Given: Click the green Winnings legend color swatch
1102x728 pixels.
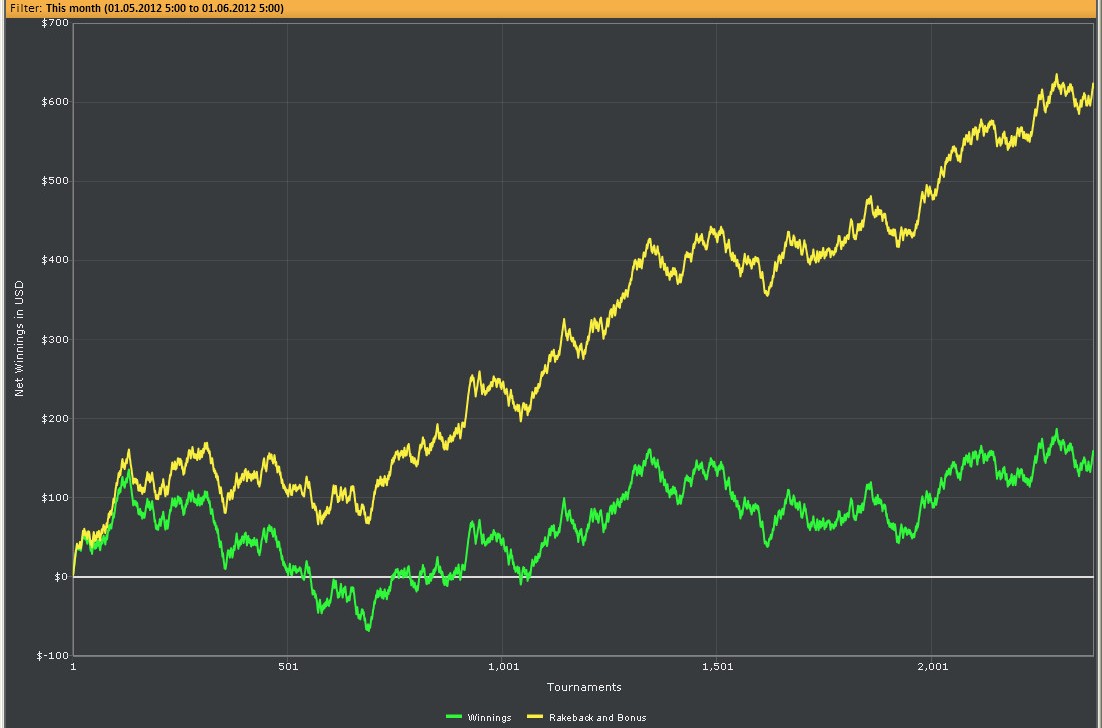Looking at the screenshot, I should point(454,717).
